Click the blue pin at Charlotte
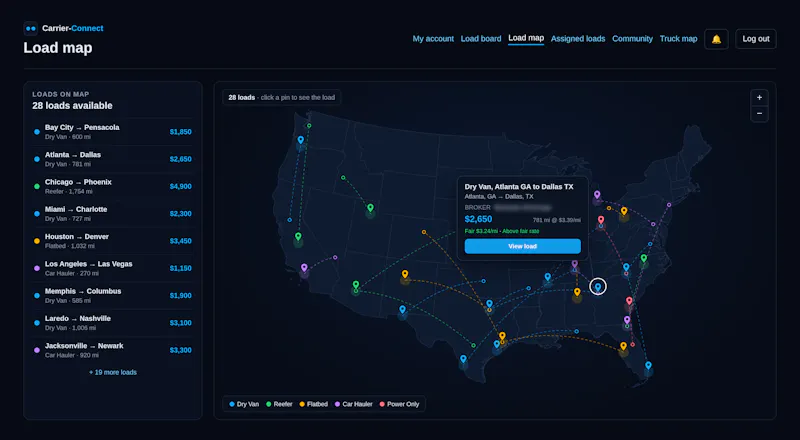The height and width of the screenshot is (440, 800). pos(626,267)
